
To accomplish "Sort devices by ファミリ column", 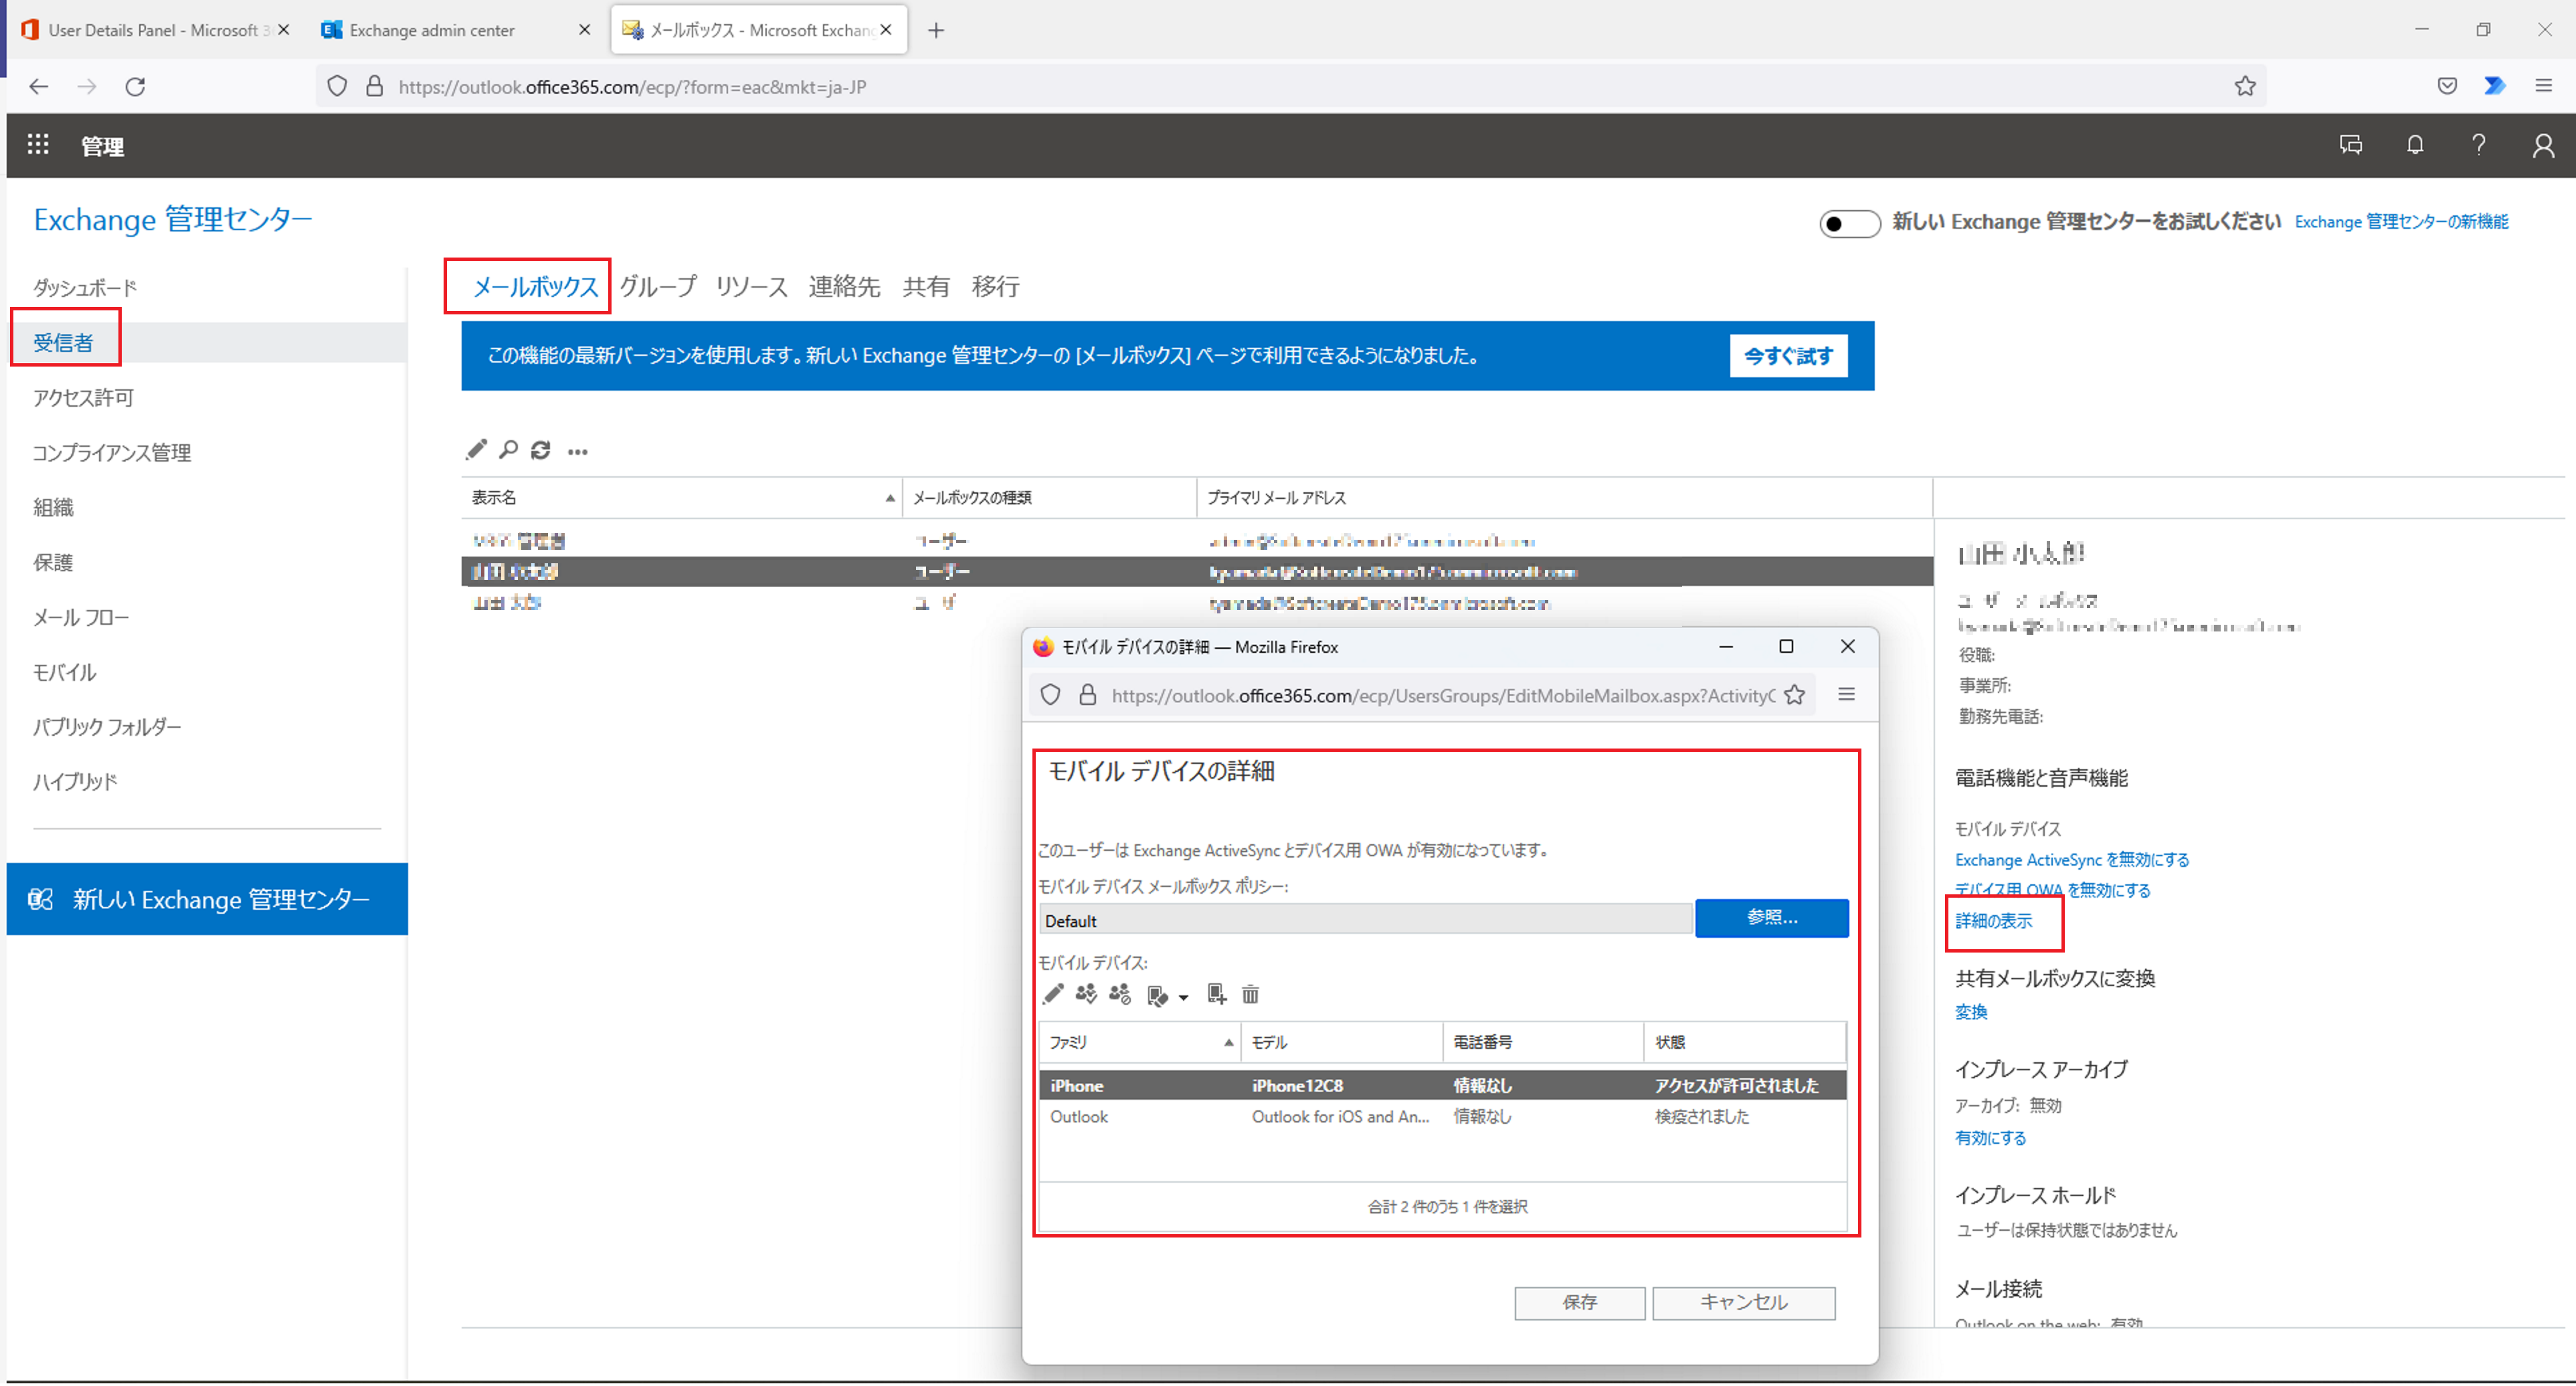I will (x=1140, y=1042).
